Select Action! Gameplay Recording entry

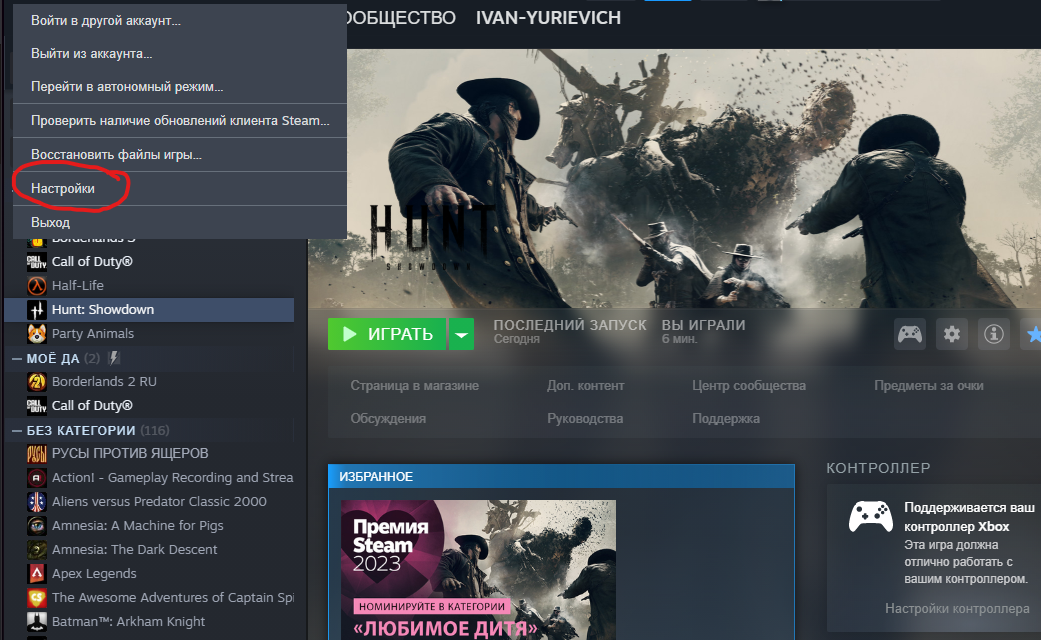pos(149,477)
